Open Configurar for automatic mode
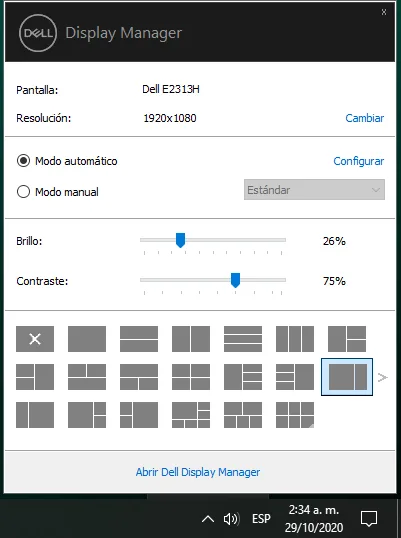Viewport: 401px width, 538px height. tap(358, 161)
